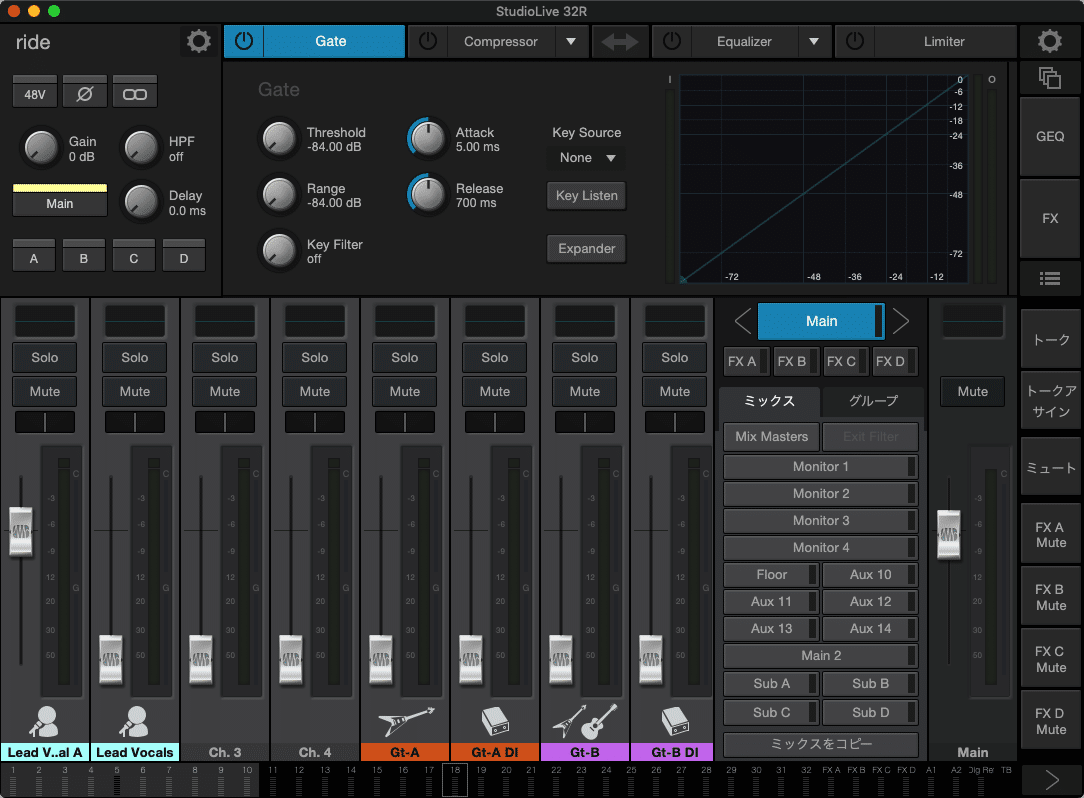Viewport: 1084px width, 798px height.
Task: Adjust the HPF knob
Action: pyautogui.click(x=141, y=148)
